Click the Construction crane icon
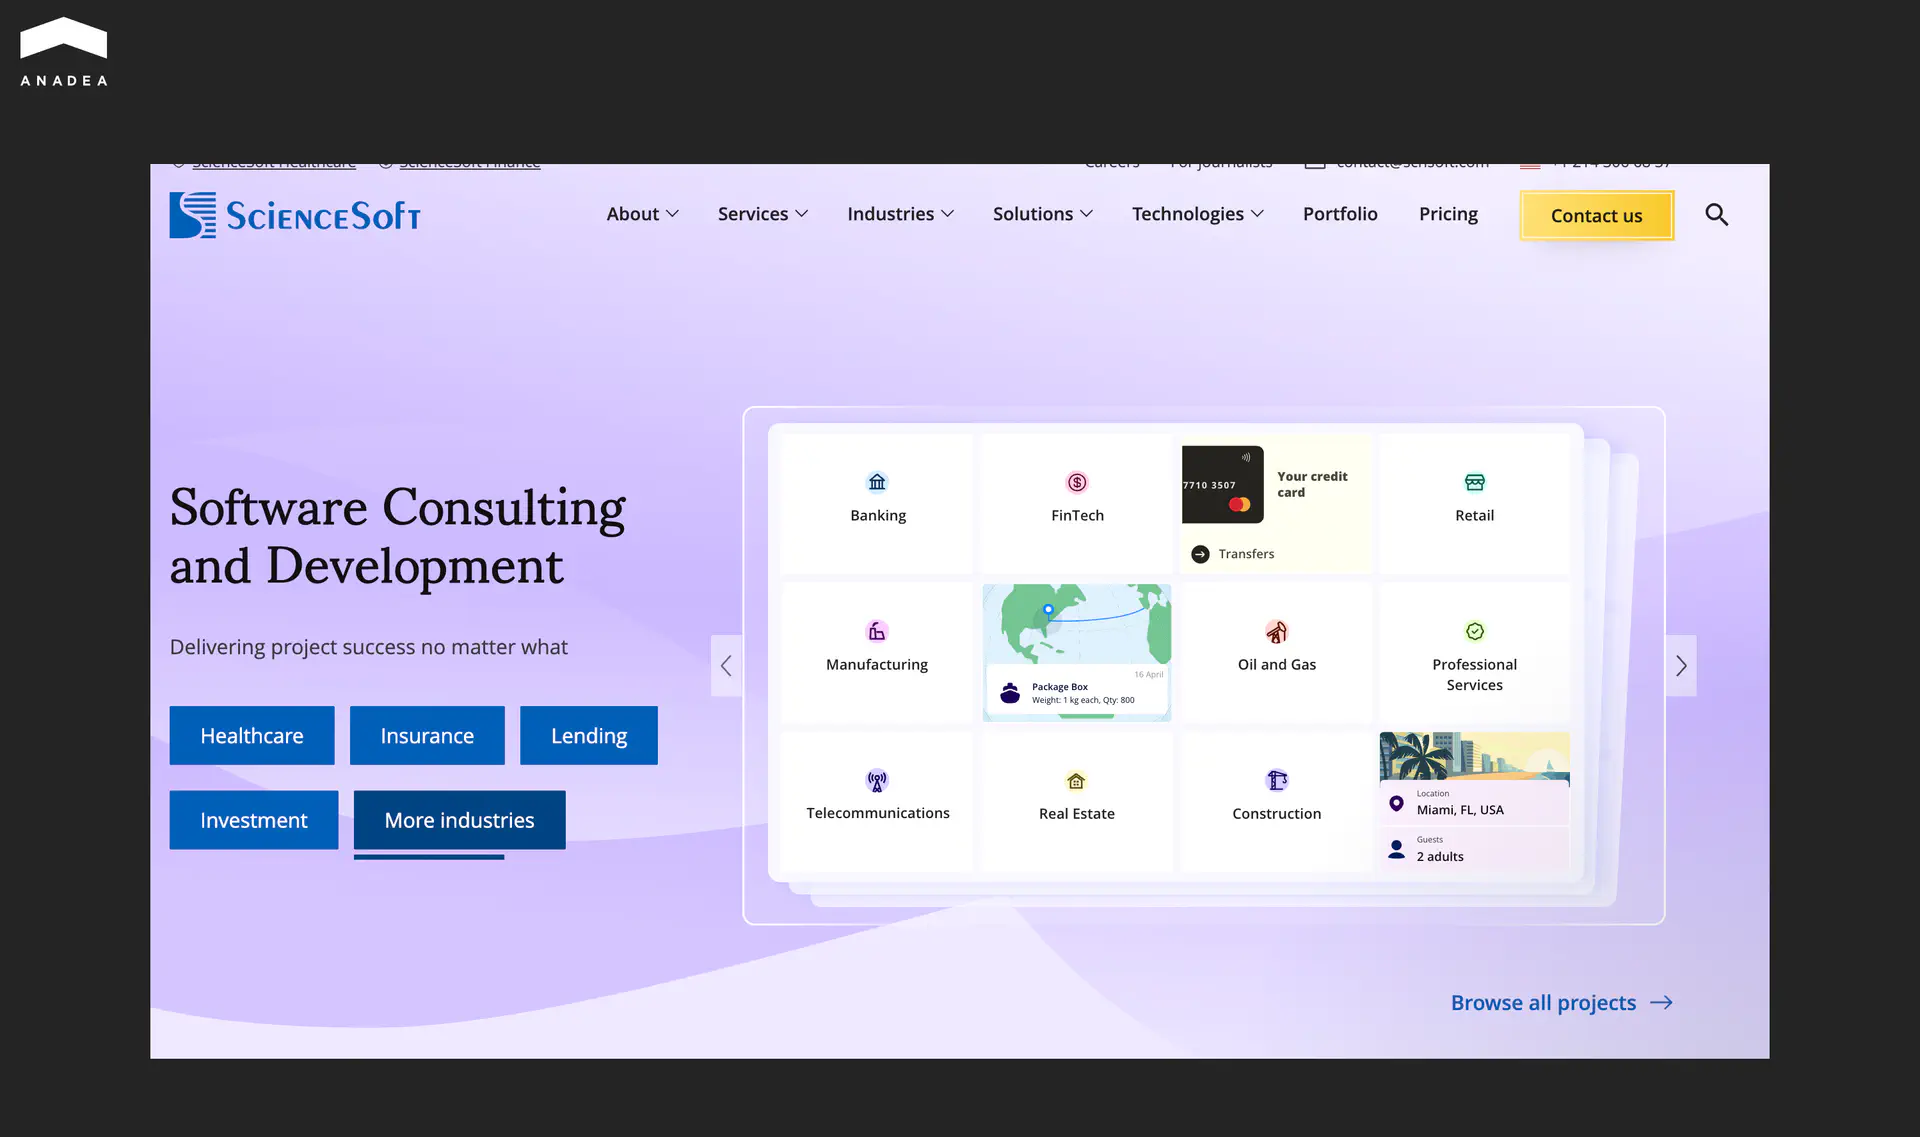Viewport: 1920px width, 1137px height. point(1276,781)
